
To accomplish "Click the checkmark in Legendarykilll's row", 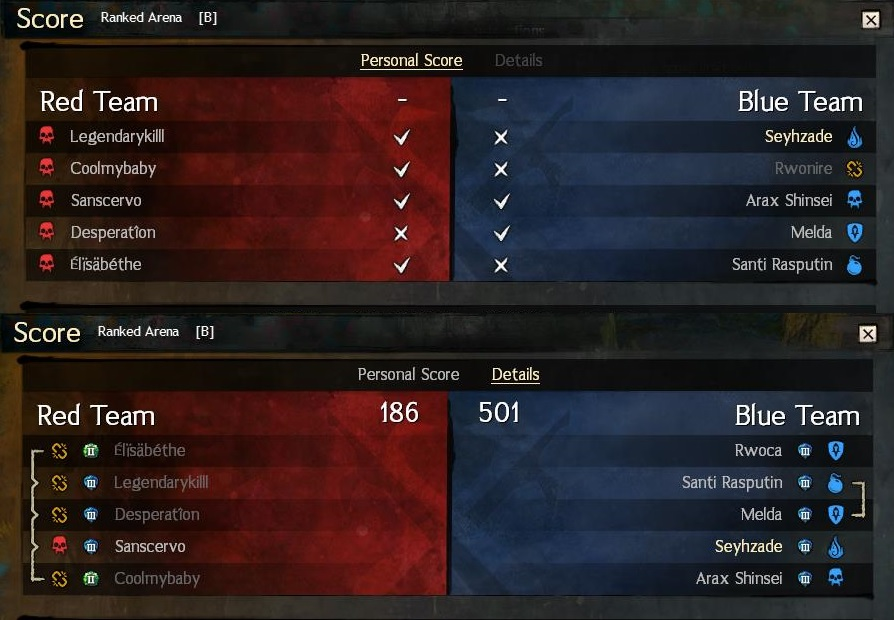I will [x=401, y=137].
